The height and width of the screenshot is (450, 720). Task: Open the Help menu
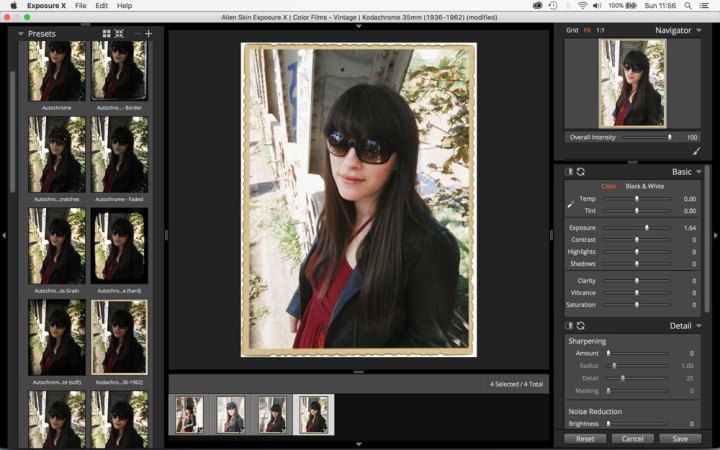pos(124,6)
